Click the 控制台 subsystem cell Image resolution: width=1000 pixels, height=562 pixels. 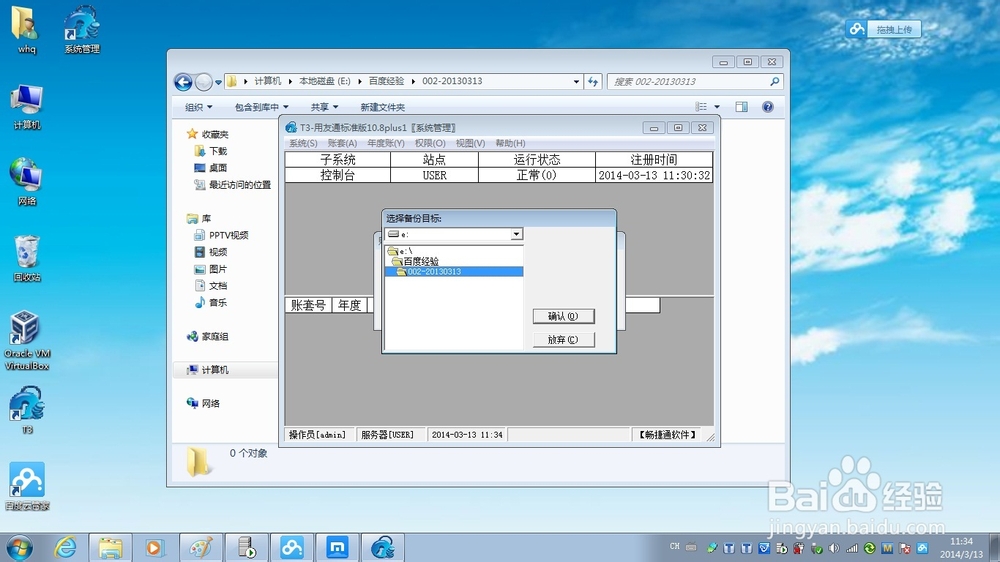coord(337,175)
